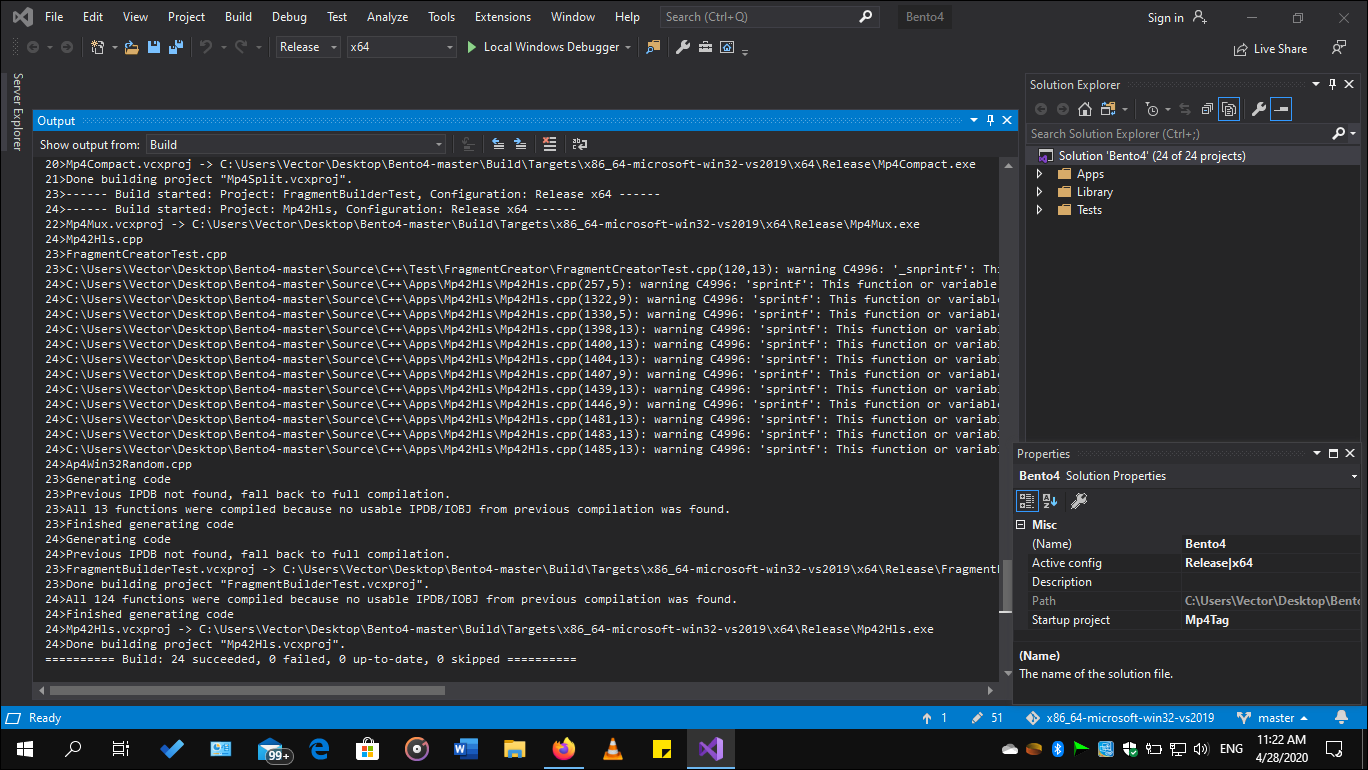Open the x64 platform dropdown
This screenshot has height=770, width=1368.
coord(400,47)
